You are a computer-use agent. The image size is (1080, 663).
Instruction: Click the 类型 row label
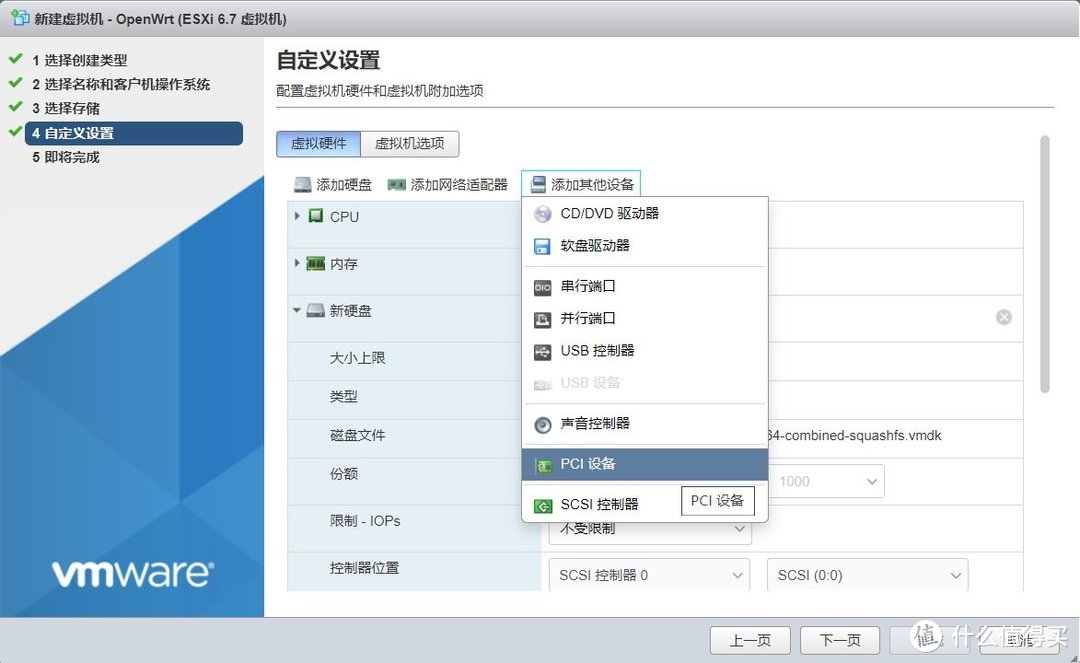click(344, 397)
